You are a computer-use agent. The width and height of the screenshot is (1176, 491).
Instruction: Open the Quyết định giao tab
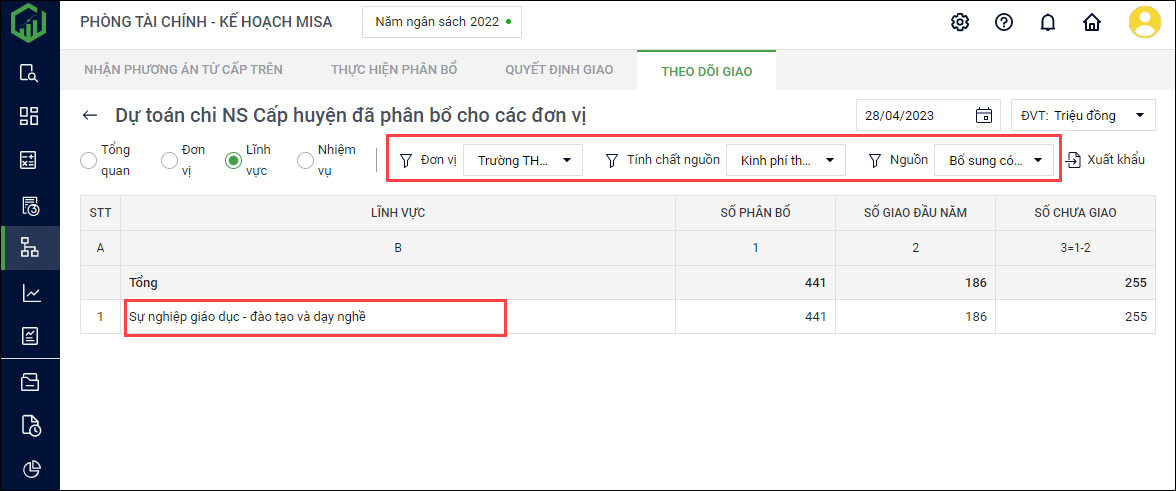[559, 70]
